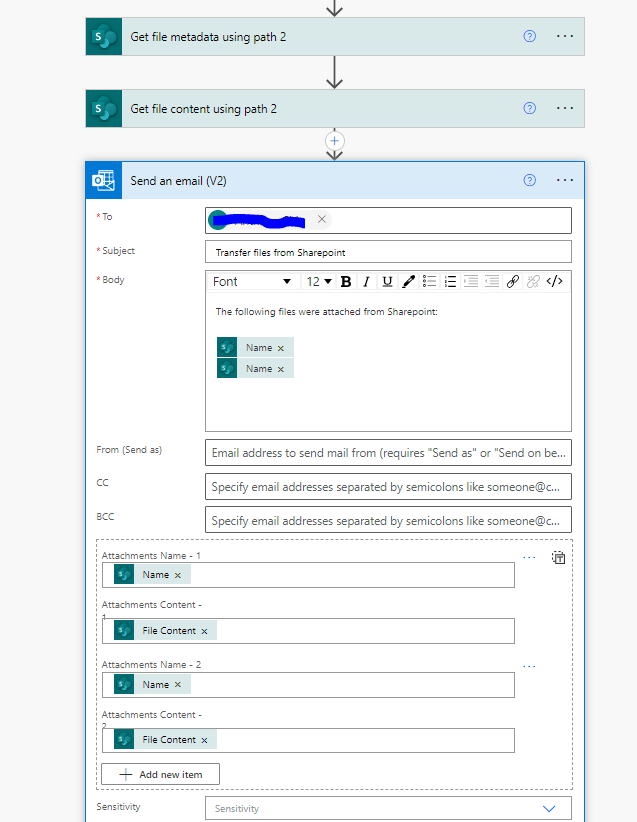Click Add new item button
This screenshot has width=637, height=822.
point(160,774)
